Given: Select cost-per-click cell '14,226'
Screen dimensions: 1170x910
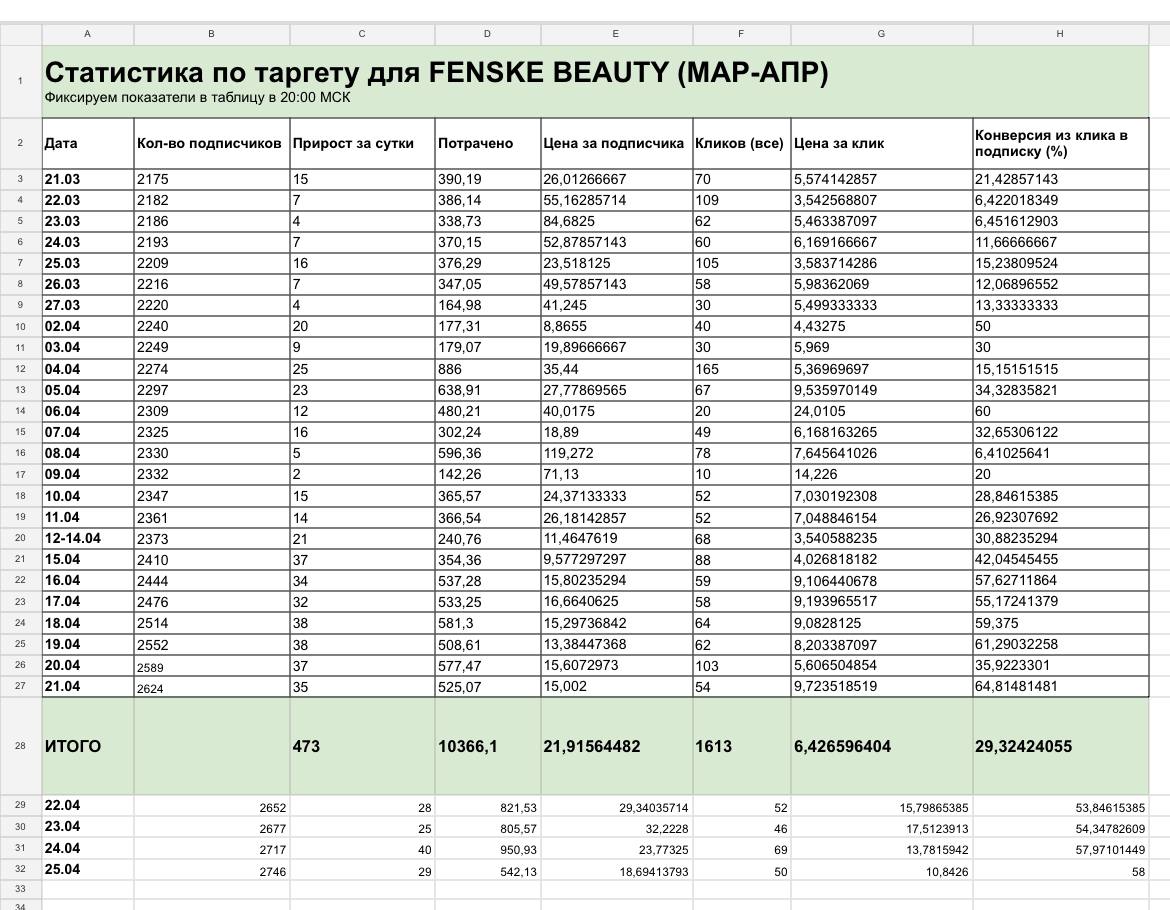Looking at the screenshot, I should point(882,474).
